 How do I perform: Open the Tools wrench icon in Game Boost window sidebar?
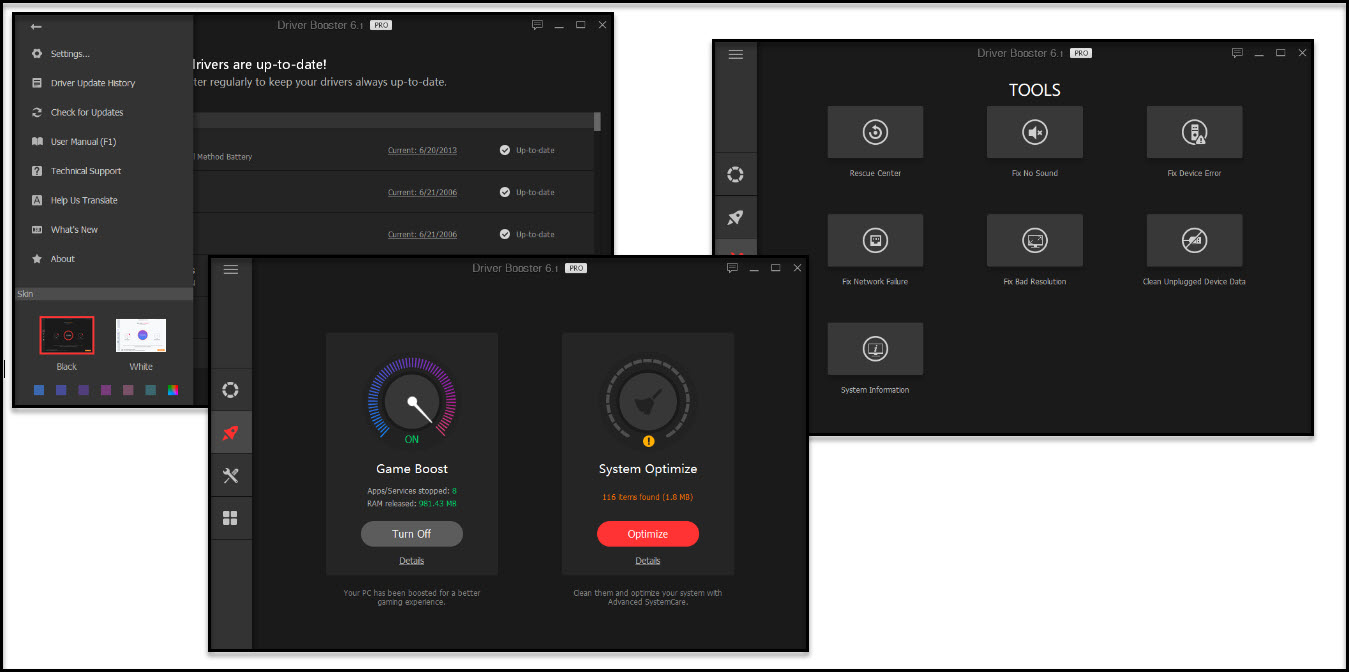[230, 476]
